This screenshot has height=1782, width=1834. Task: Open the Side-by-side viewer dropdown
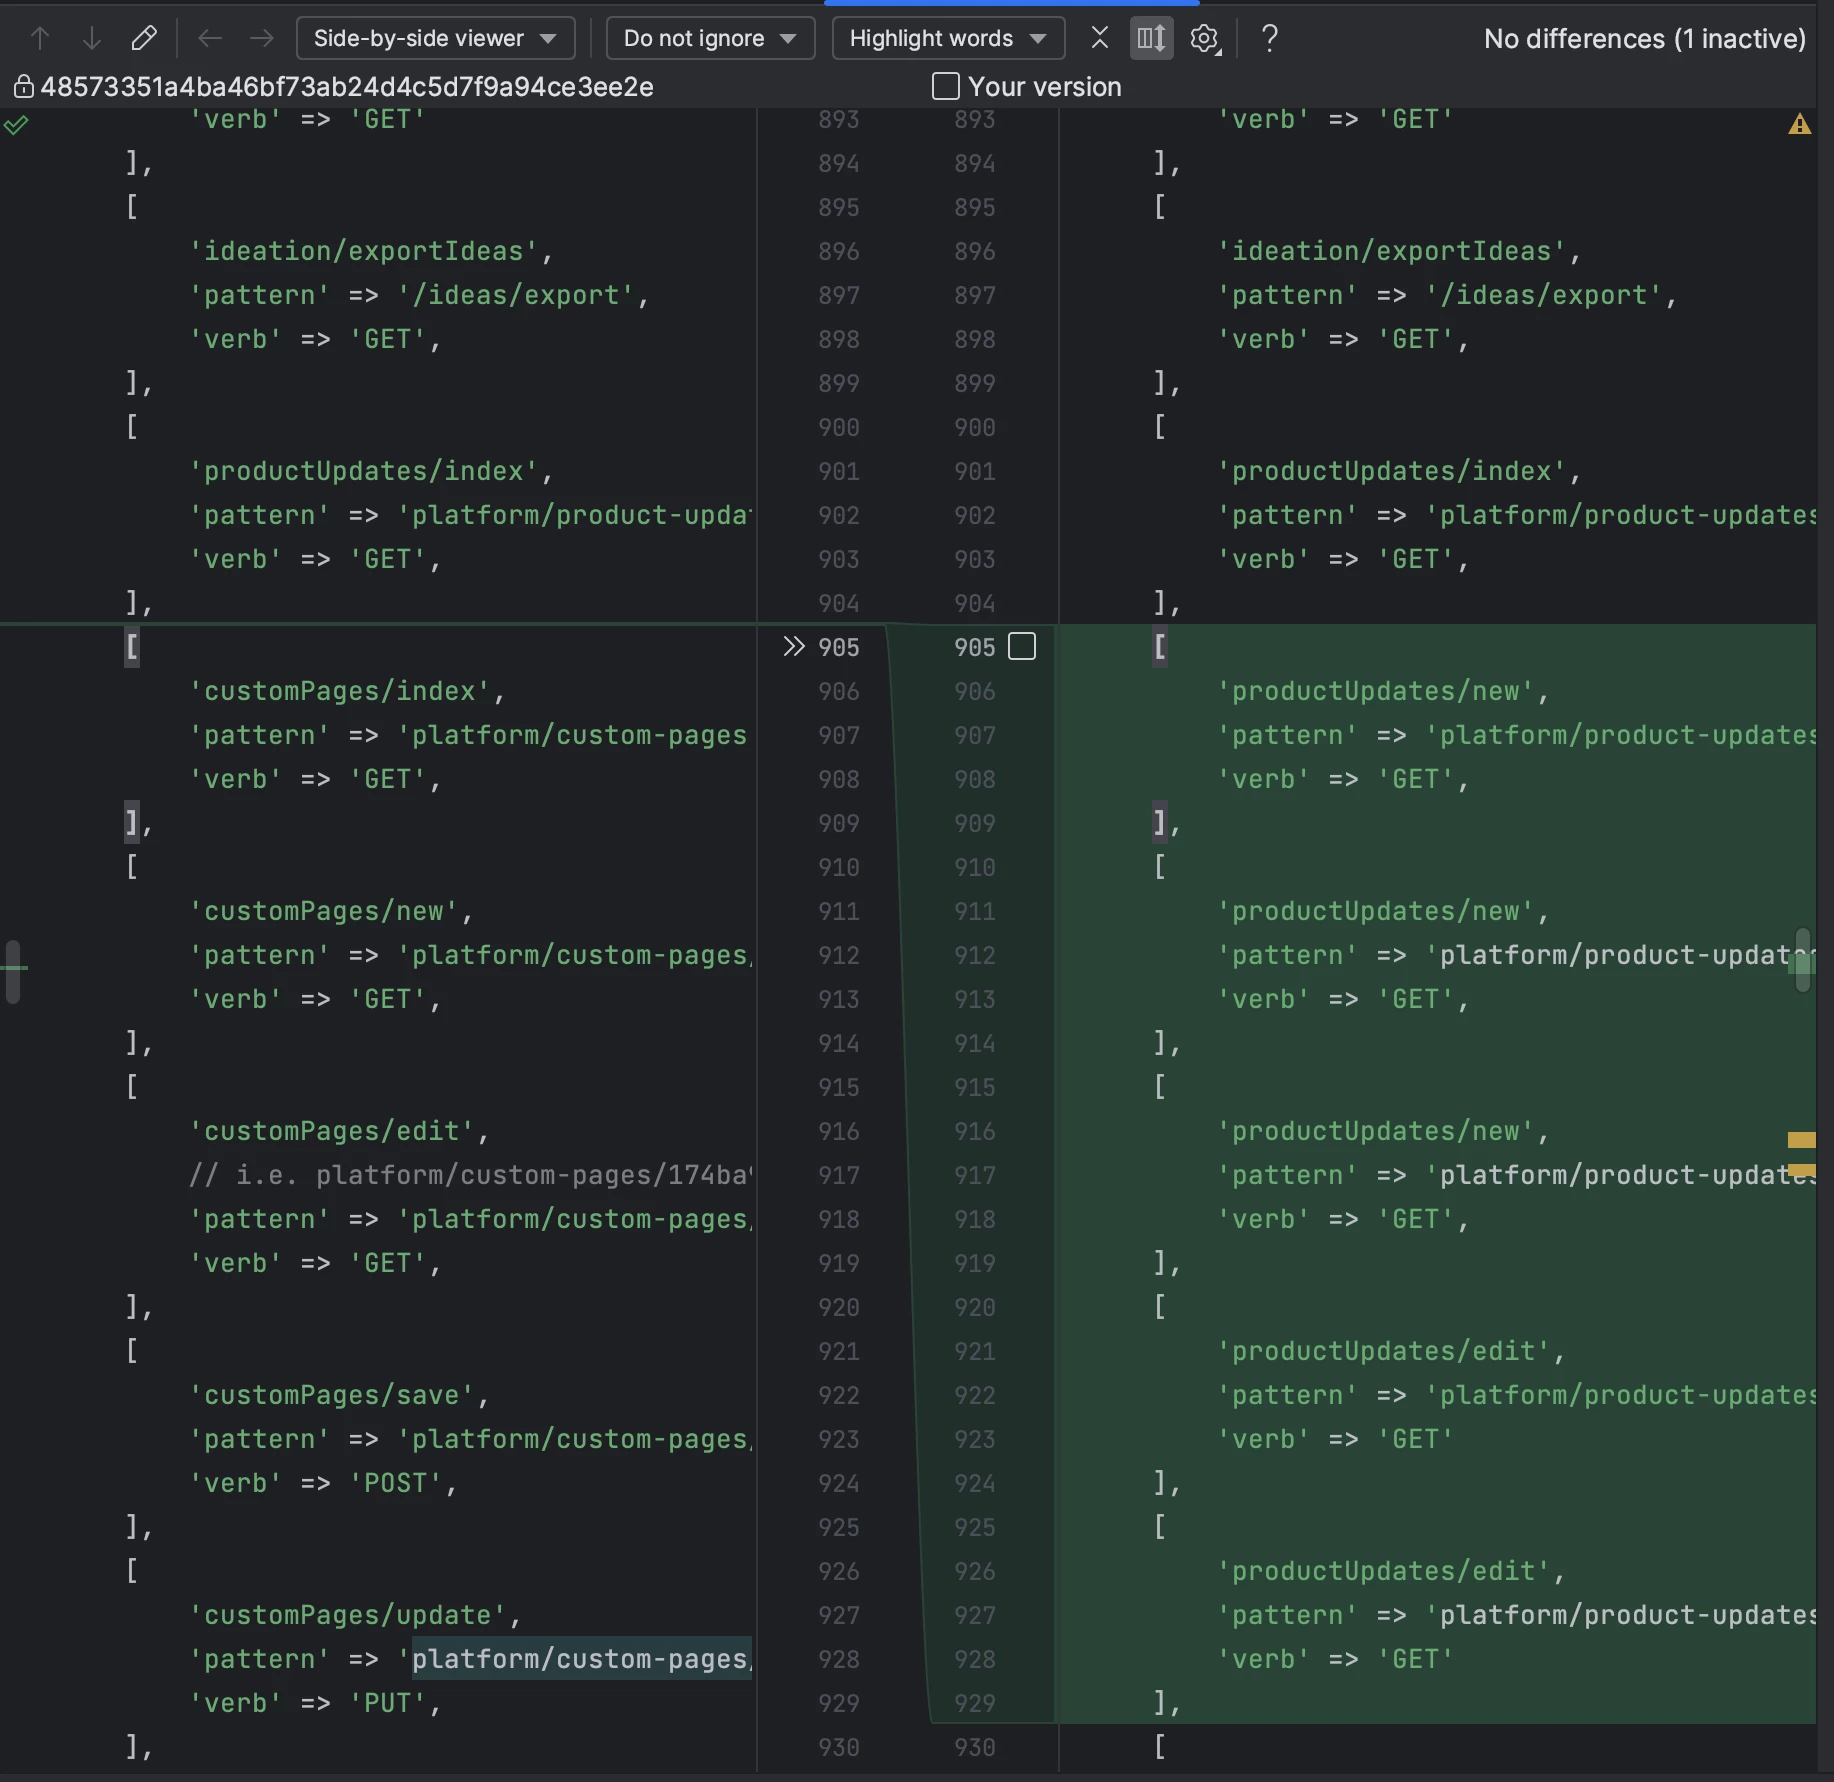[435, 39]
